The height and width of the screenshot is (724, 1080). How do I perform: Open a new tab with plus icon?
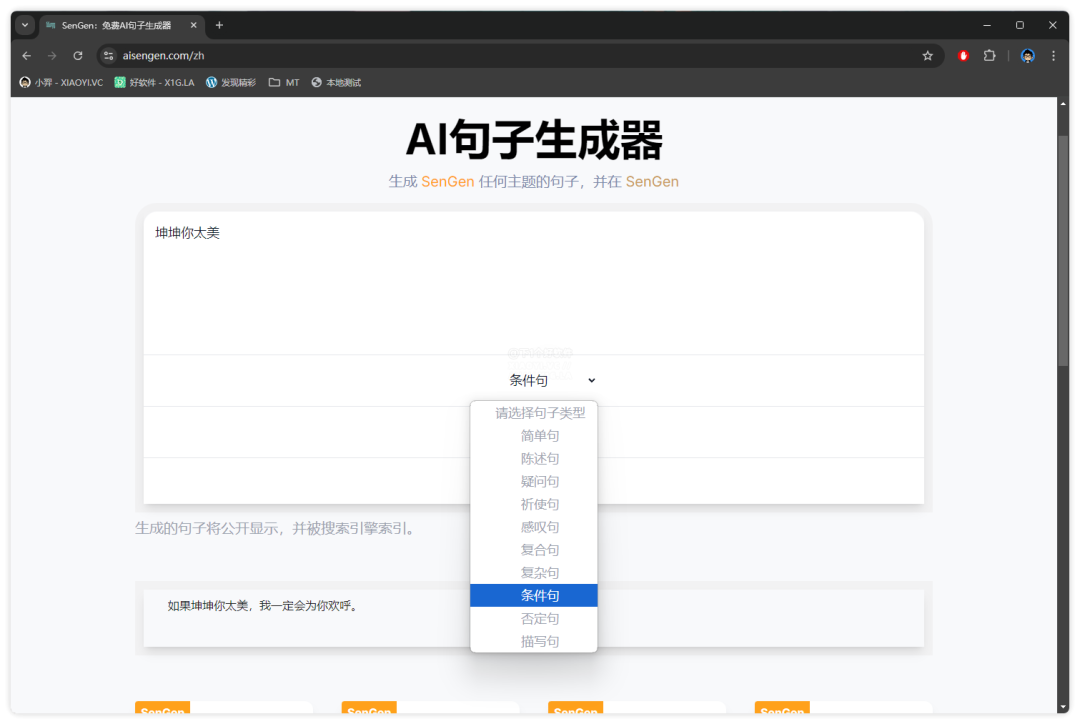click(219, 25)
